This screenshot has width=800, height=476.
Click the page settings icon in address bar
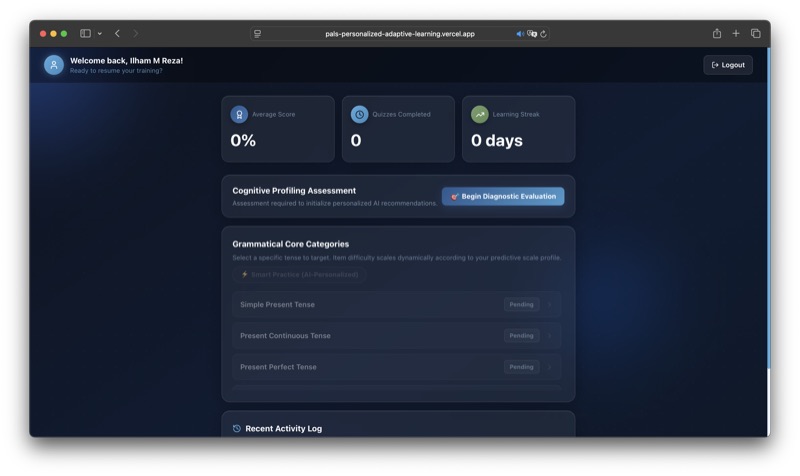(x=258, y=34)
